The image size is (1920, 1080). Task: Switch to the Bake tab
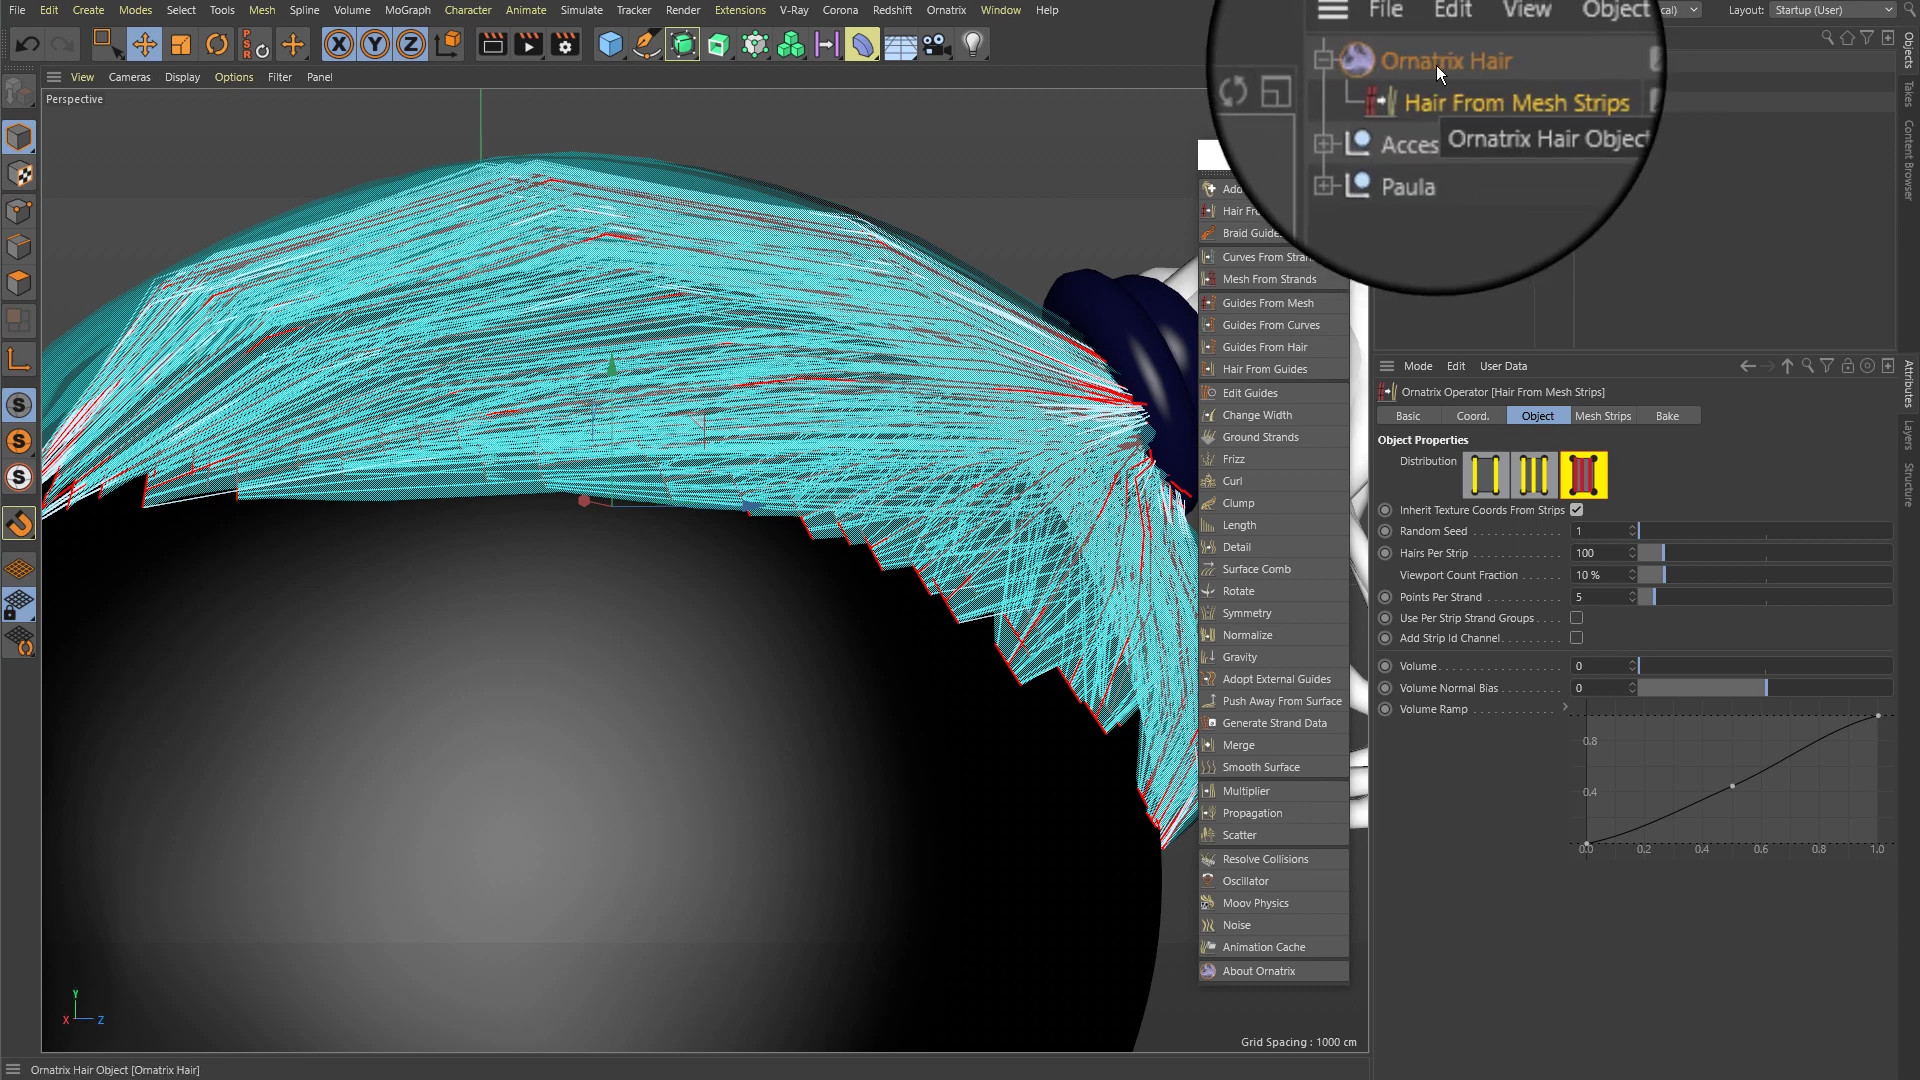click(1667, 416)
